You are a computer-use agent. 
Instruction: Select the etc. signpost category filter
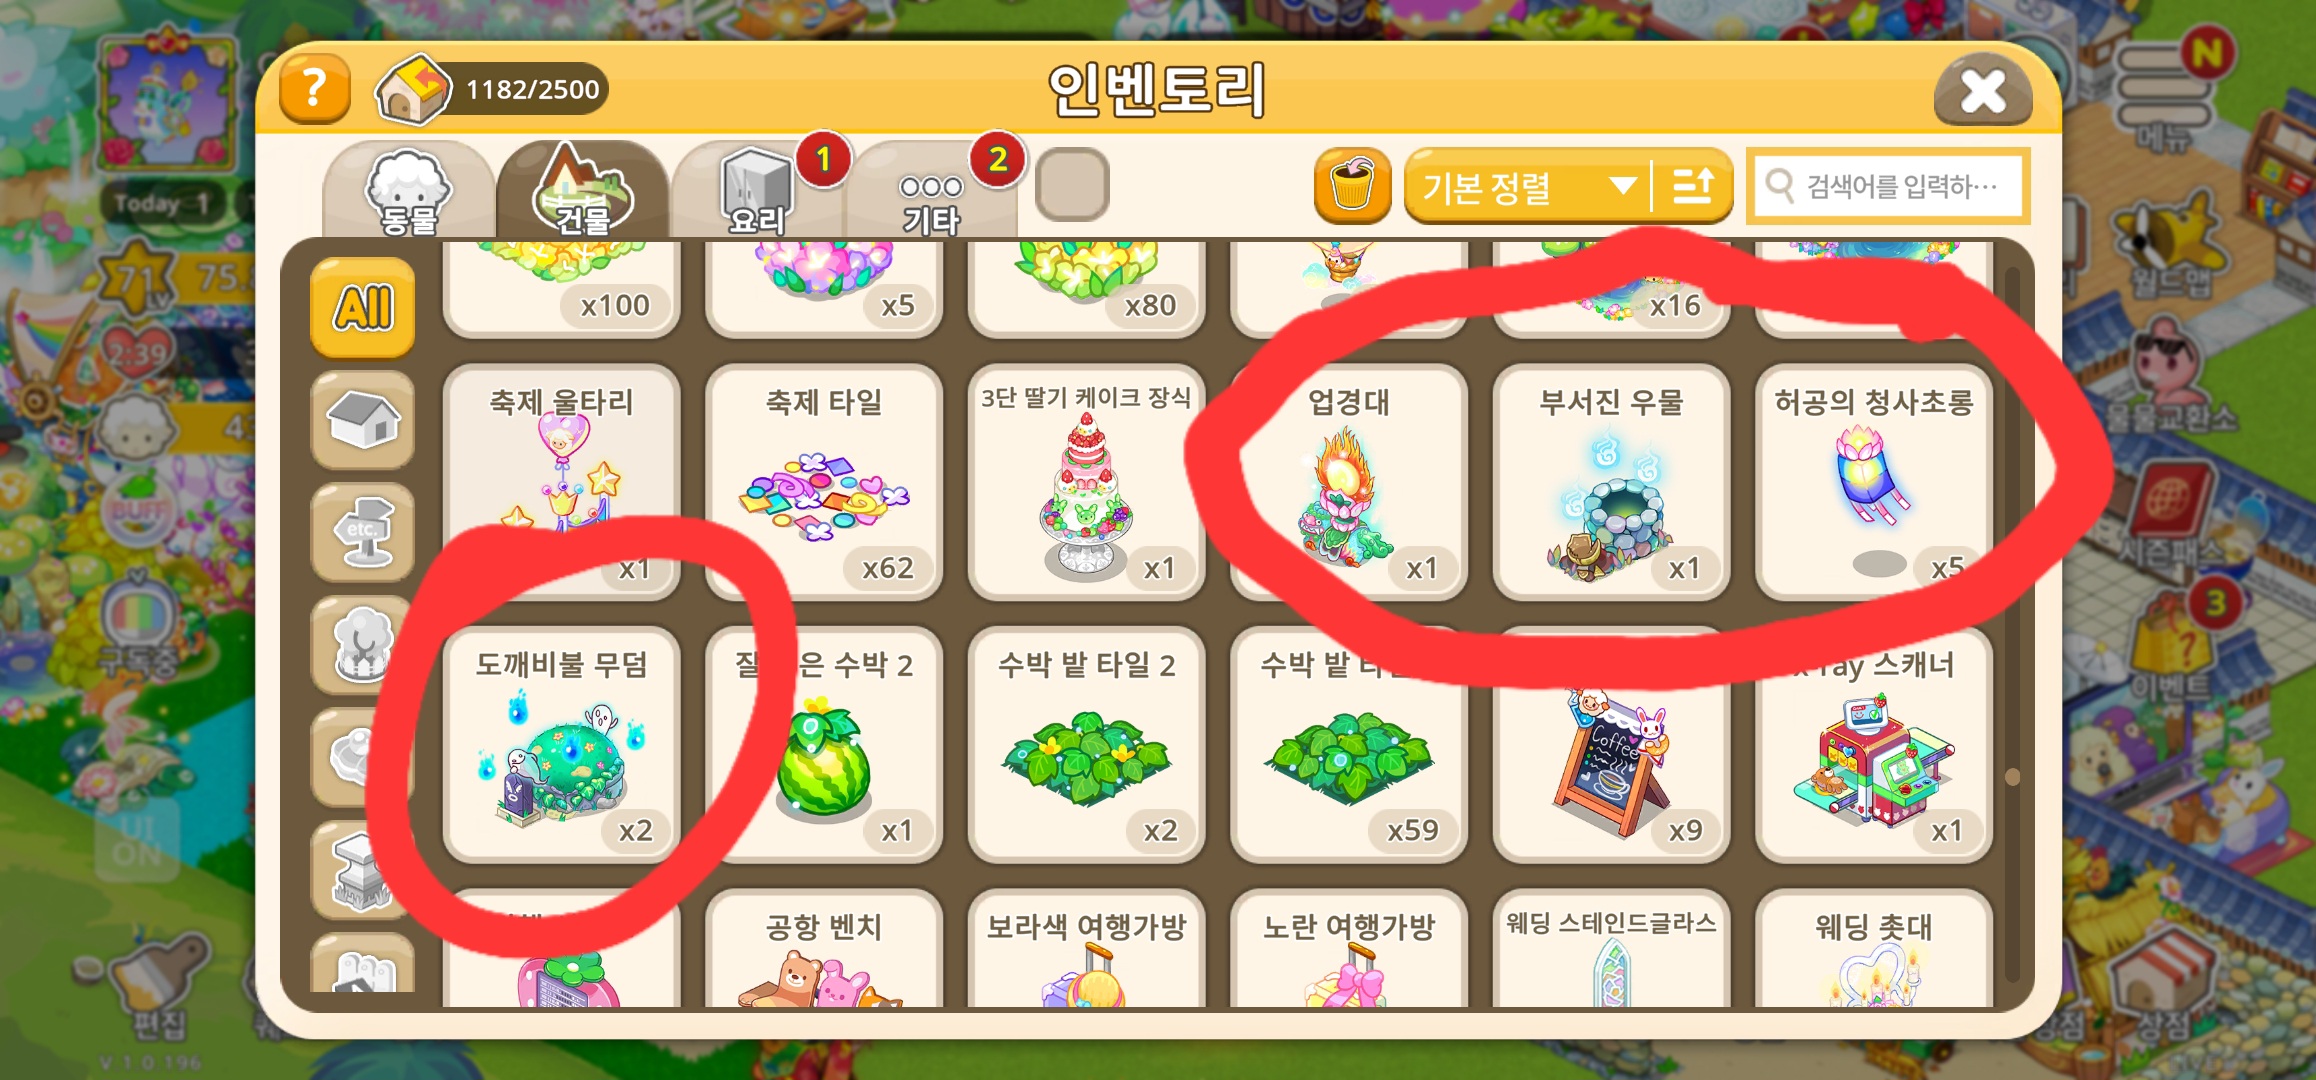coord(362,532)
